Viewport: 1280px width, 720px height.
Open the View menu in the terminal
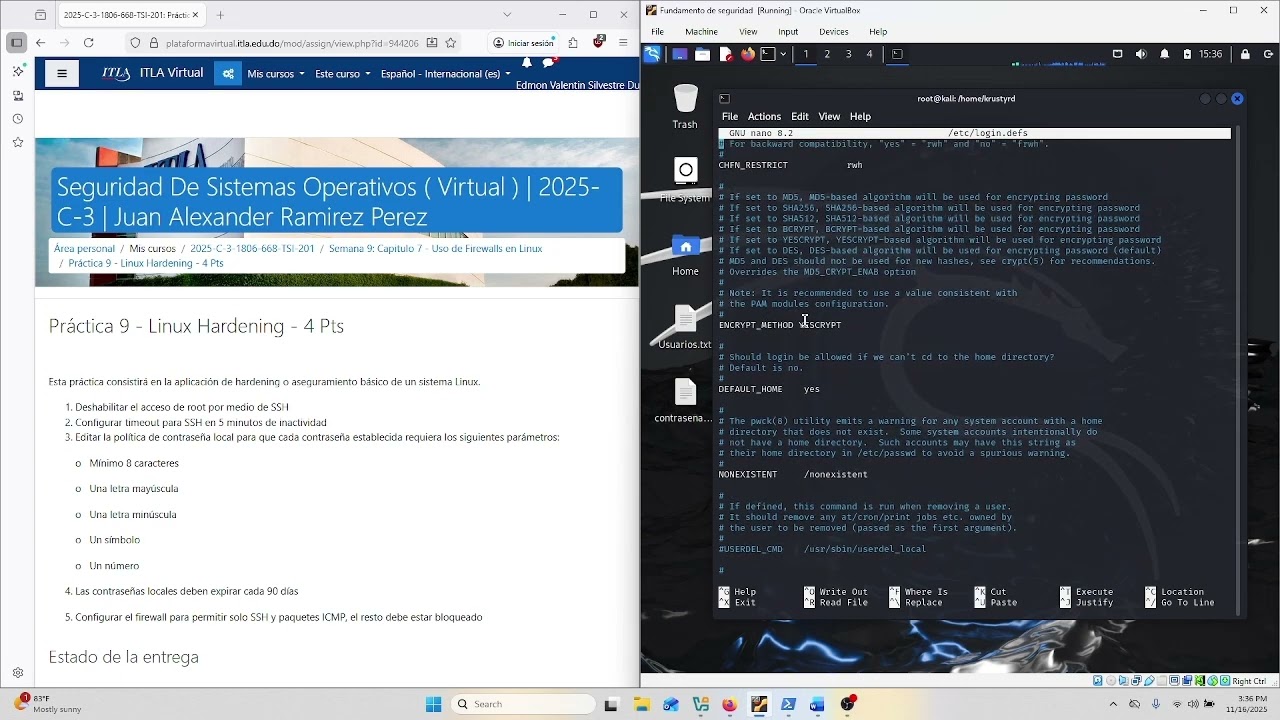[x=829, y=116]
